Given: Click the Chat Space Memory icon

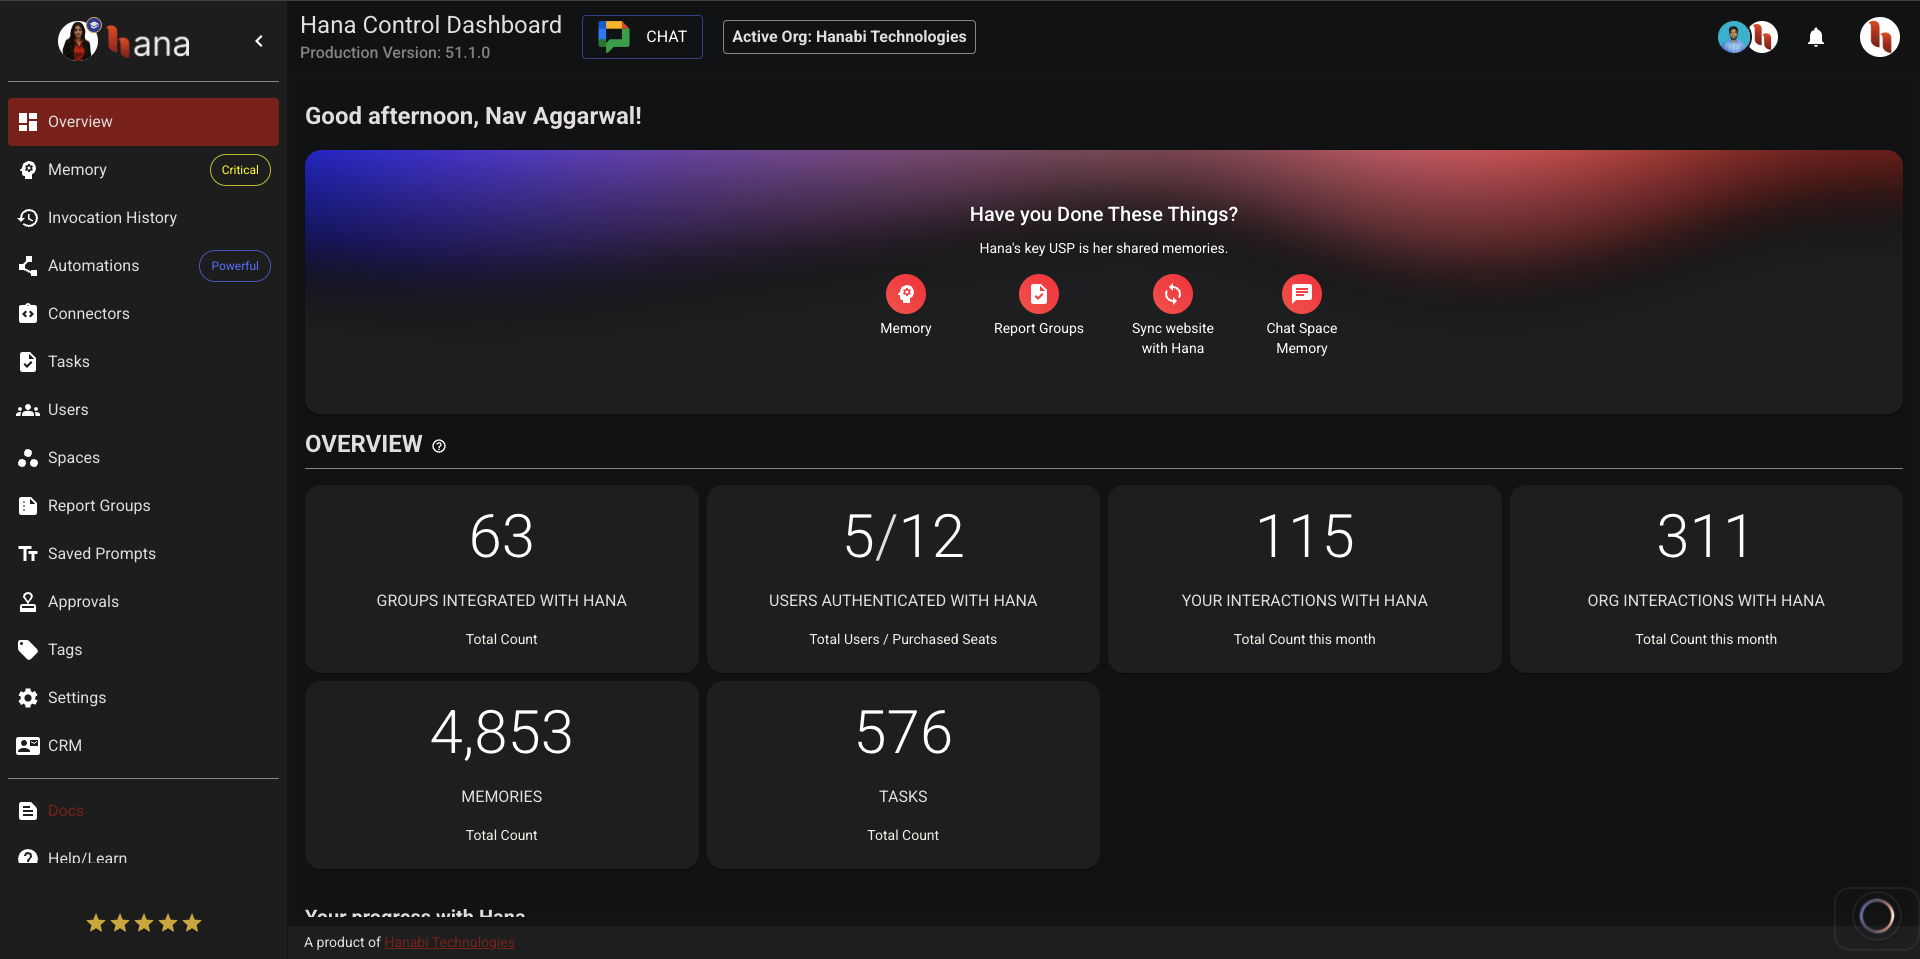Looking at the screenshot, I should tap(1302, 294).
